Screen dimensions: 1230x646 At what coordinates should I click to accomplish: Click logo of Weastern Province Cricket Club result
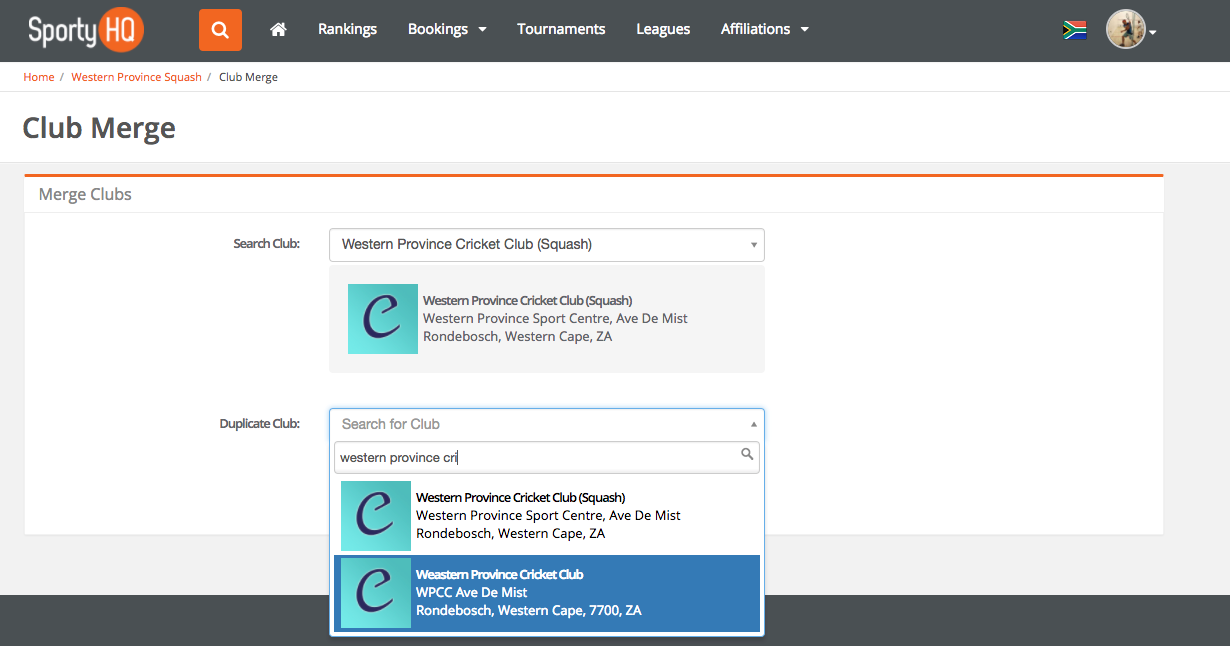[x=376, y=593]
